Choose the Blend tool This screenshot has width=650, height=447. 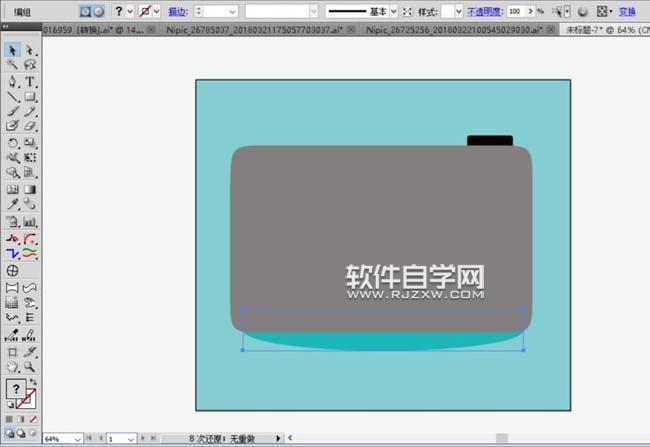(29, 204)
